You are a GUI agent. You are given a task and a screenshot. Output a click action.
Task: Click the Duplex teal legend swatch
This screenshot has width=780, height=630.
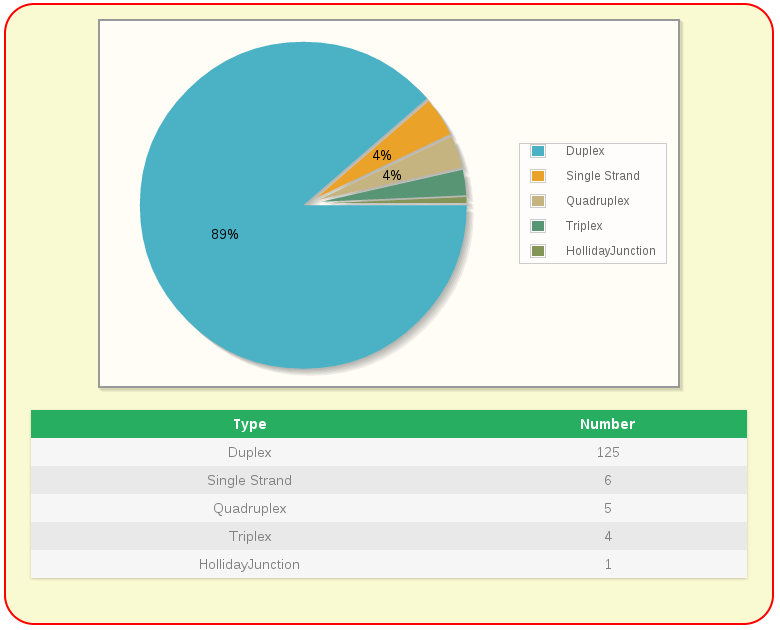point(538,151)
